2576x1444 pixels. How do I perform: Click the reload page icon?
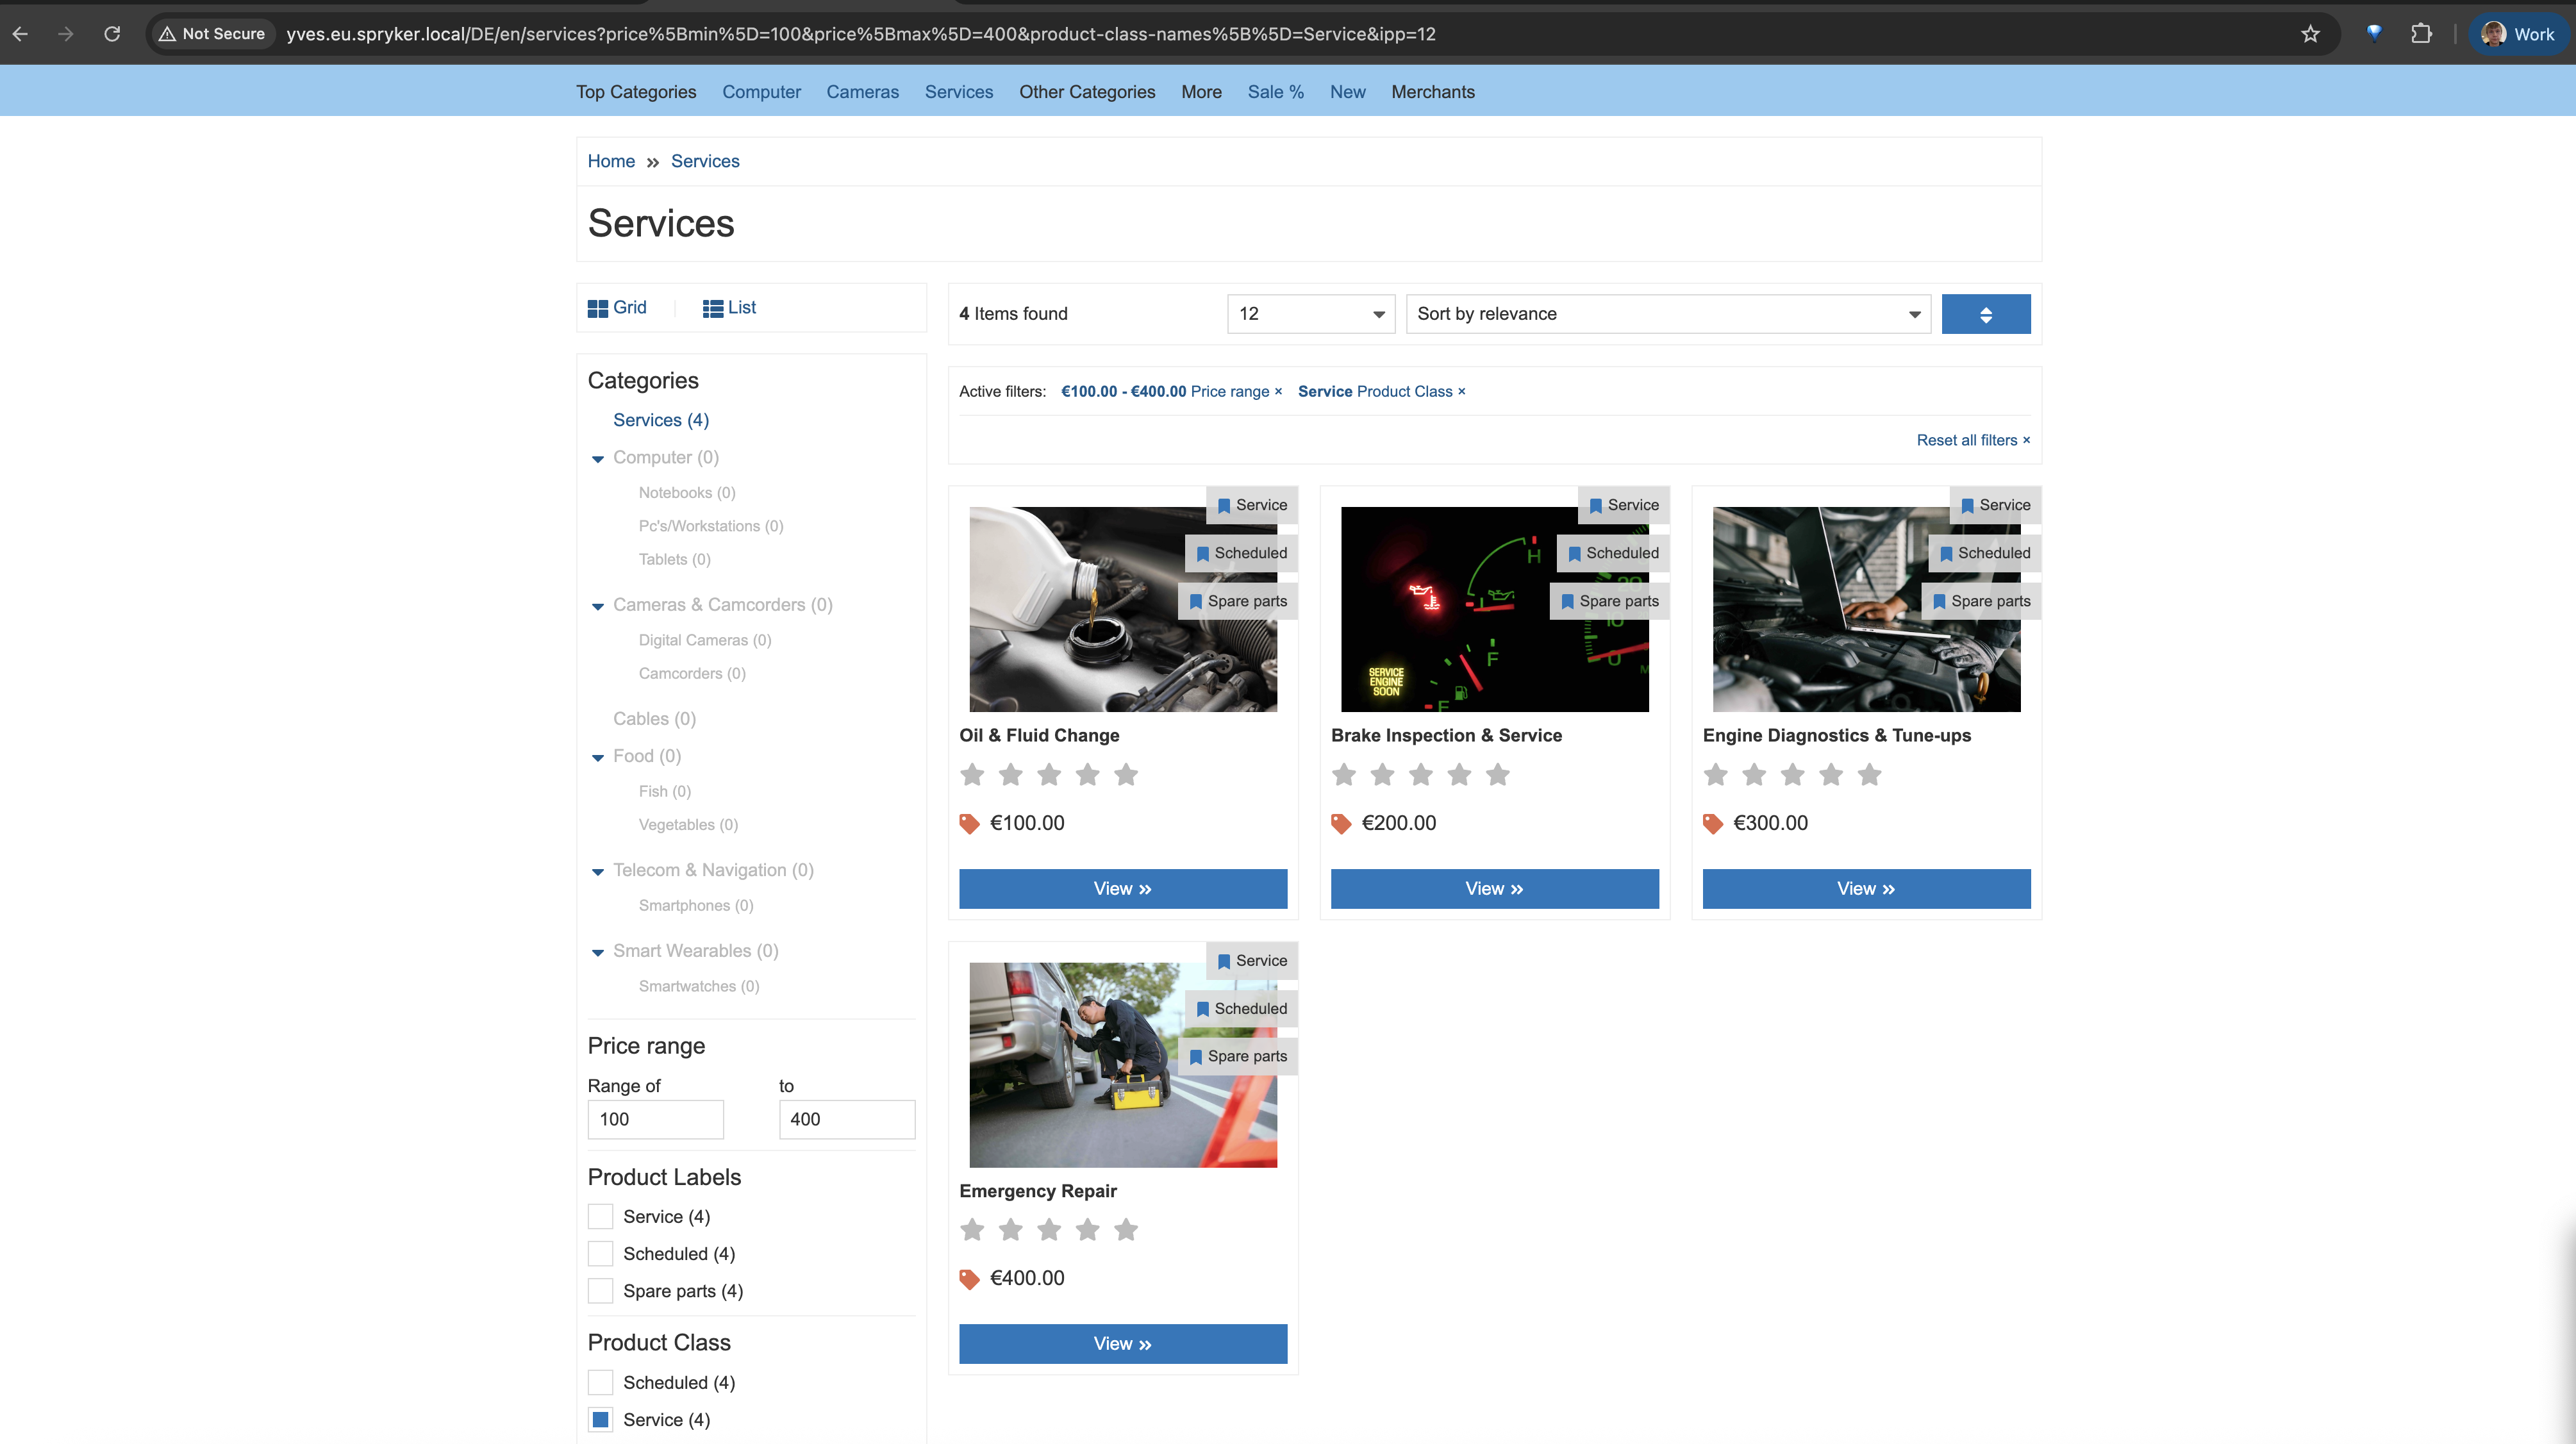(112, 33)
